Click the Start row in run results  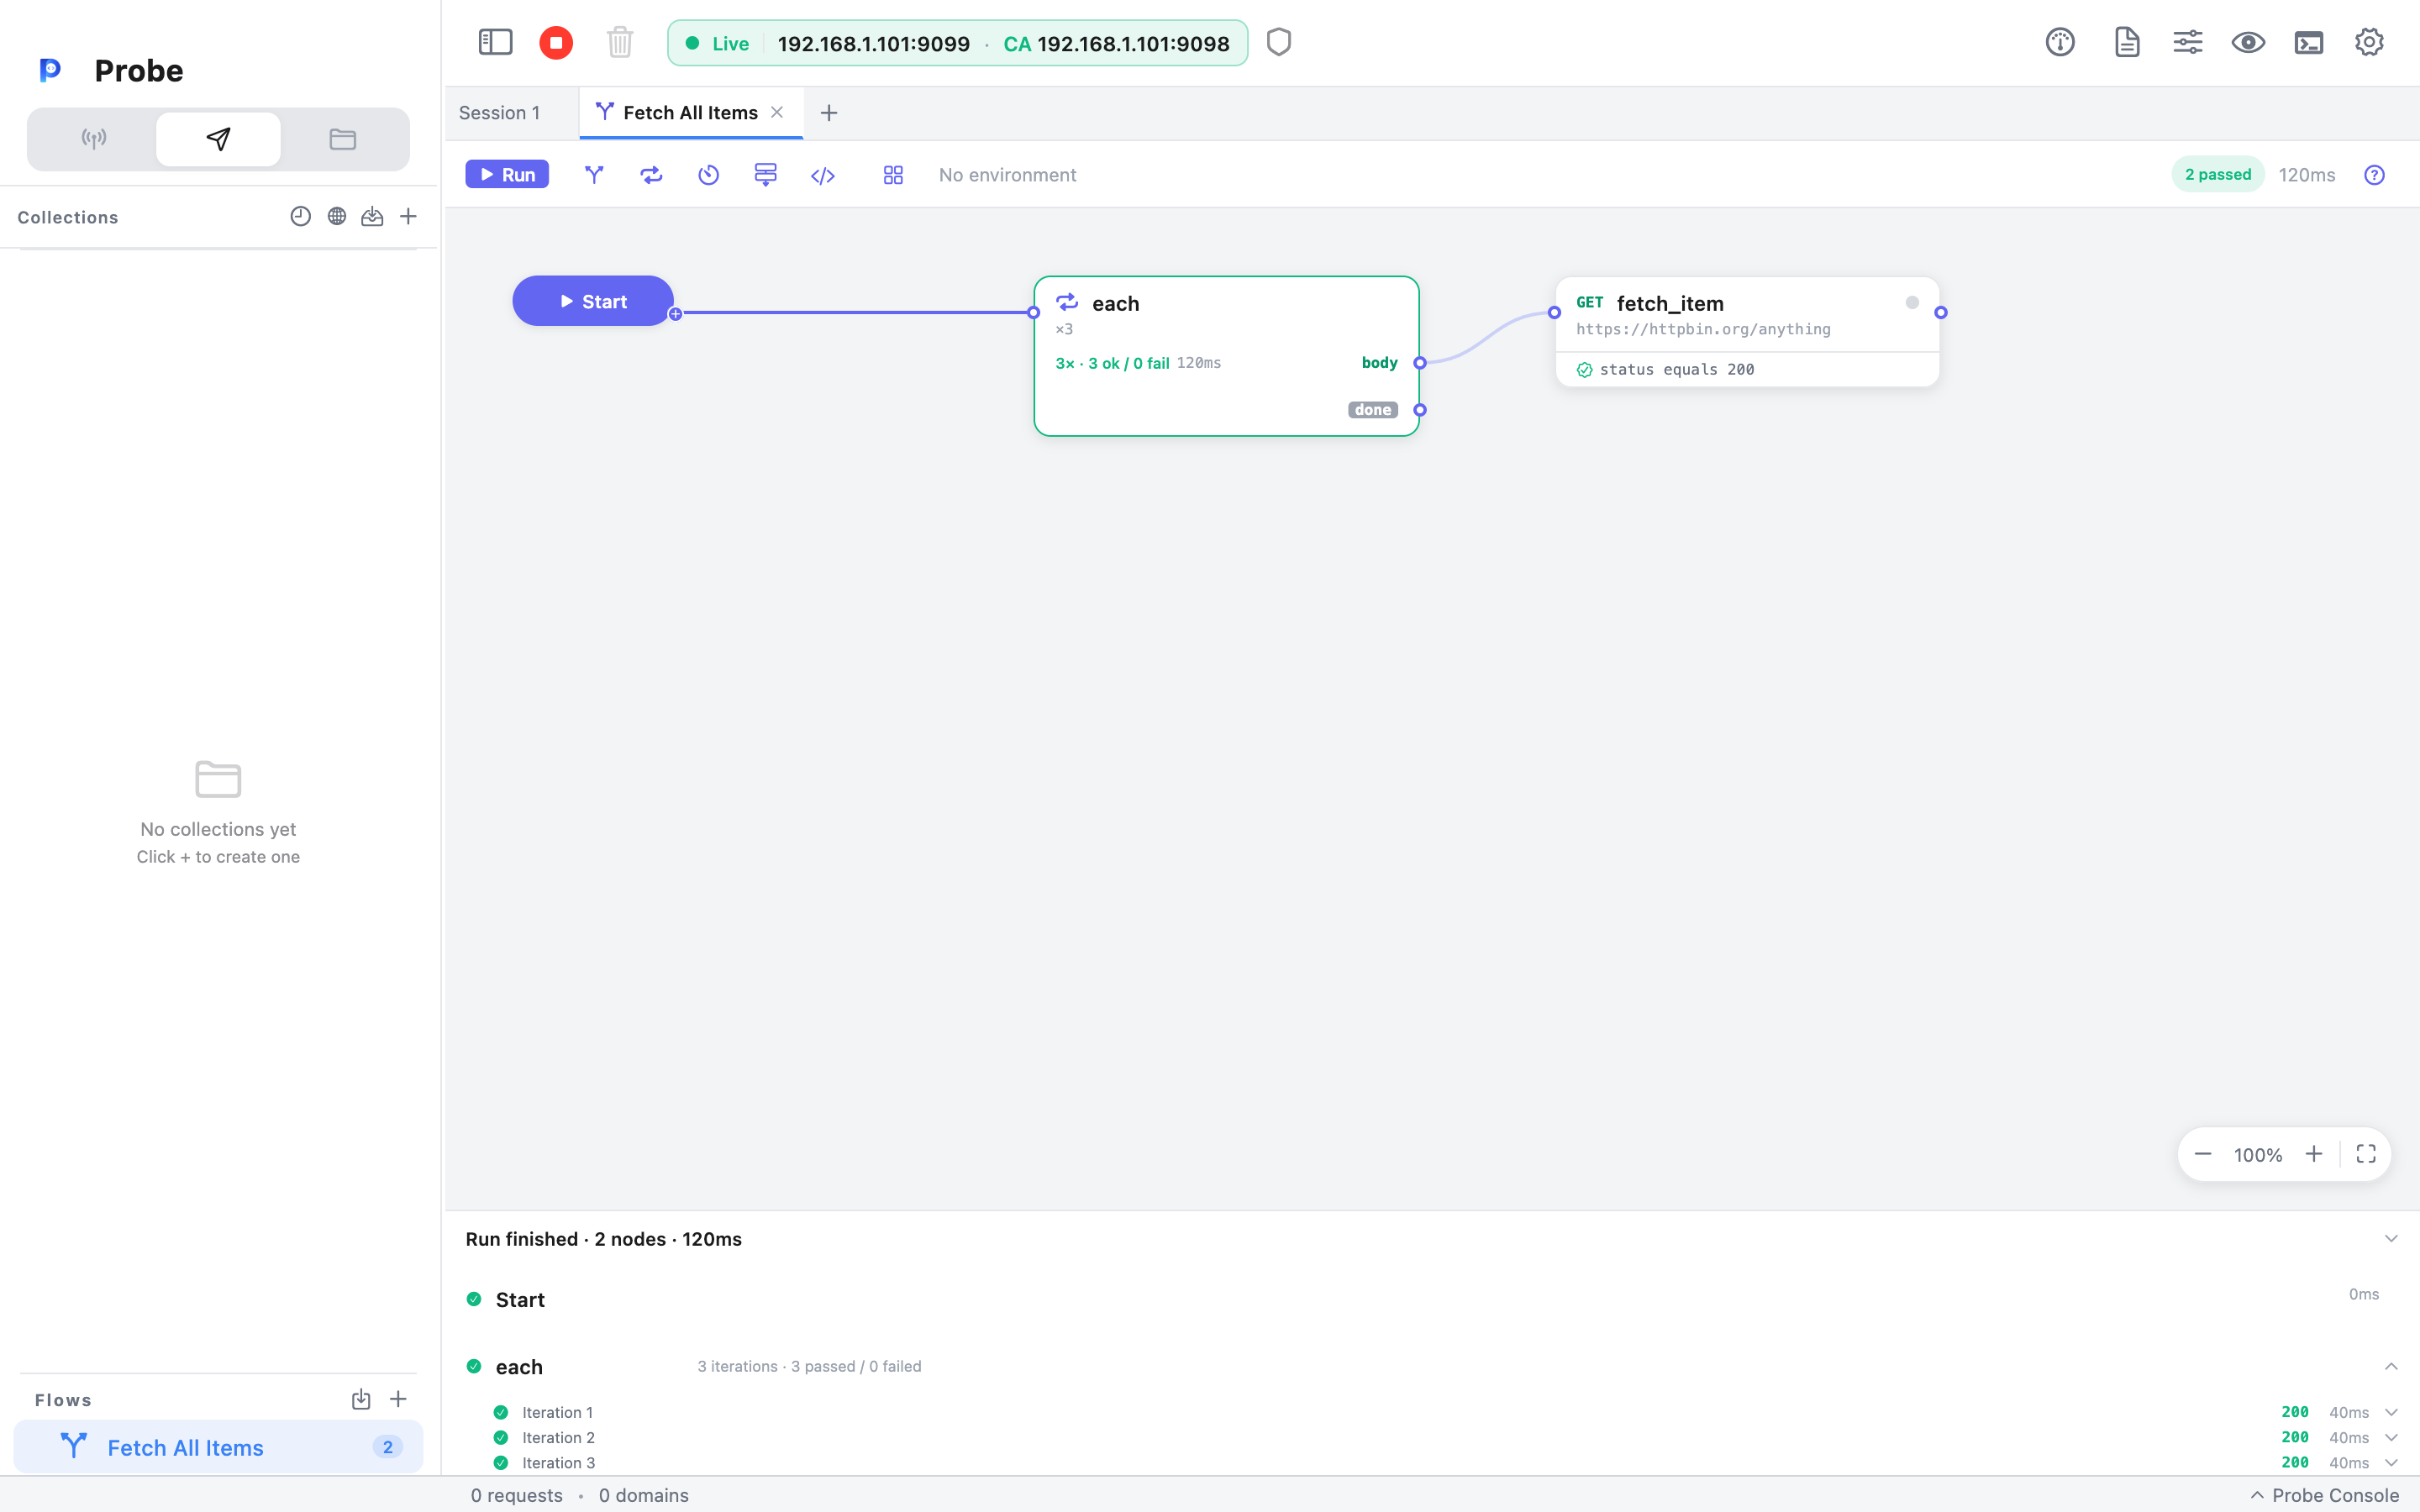pyautogui.click(x=1432, y=1299)
